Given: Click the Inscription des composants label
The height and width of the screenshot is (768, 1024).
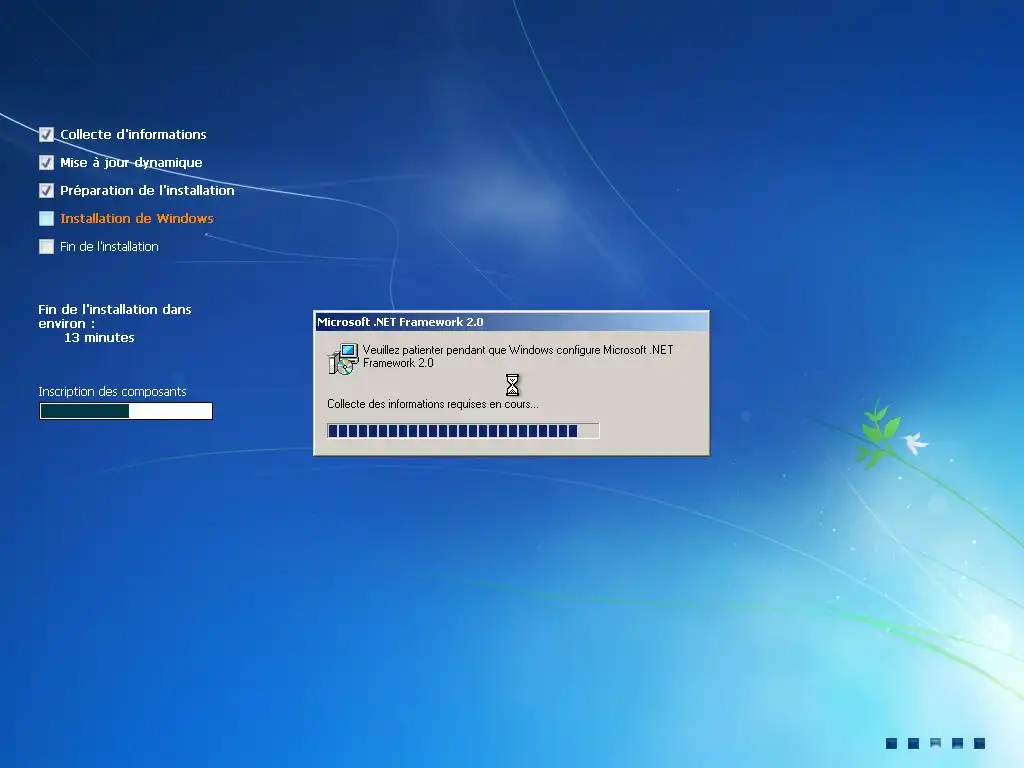Looking at the screenshot, I should (x=112, y=391).
